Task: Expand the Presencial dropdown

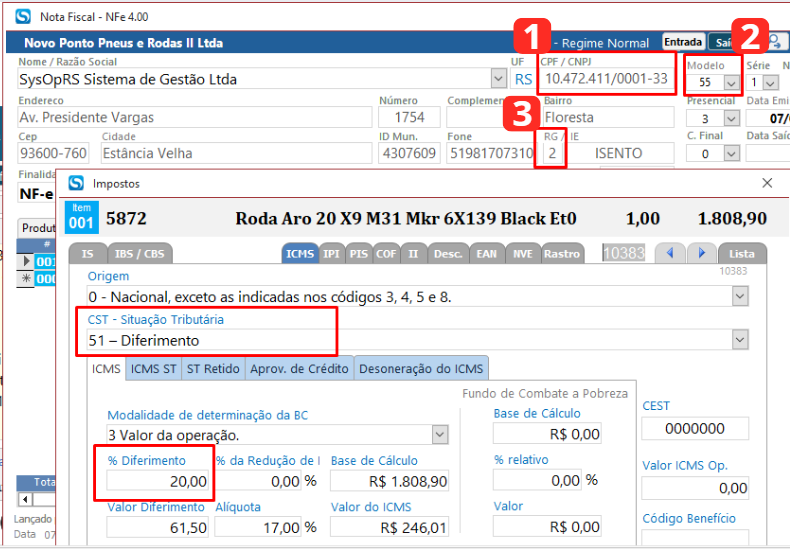Action: click(x=731, y=118)
